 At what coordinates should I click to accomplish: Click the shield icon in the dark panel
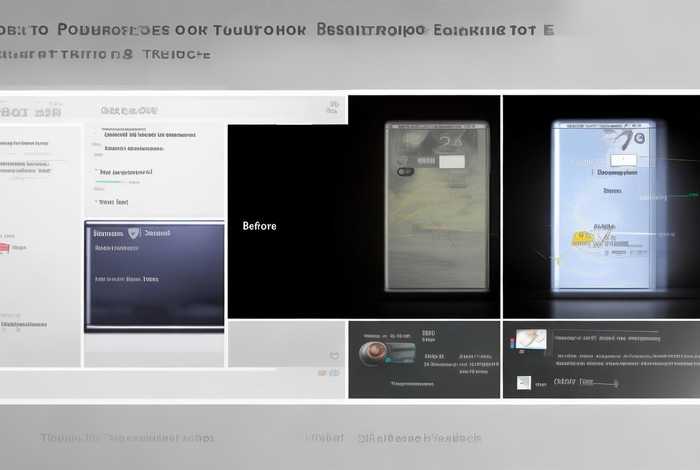click(135, 232)
